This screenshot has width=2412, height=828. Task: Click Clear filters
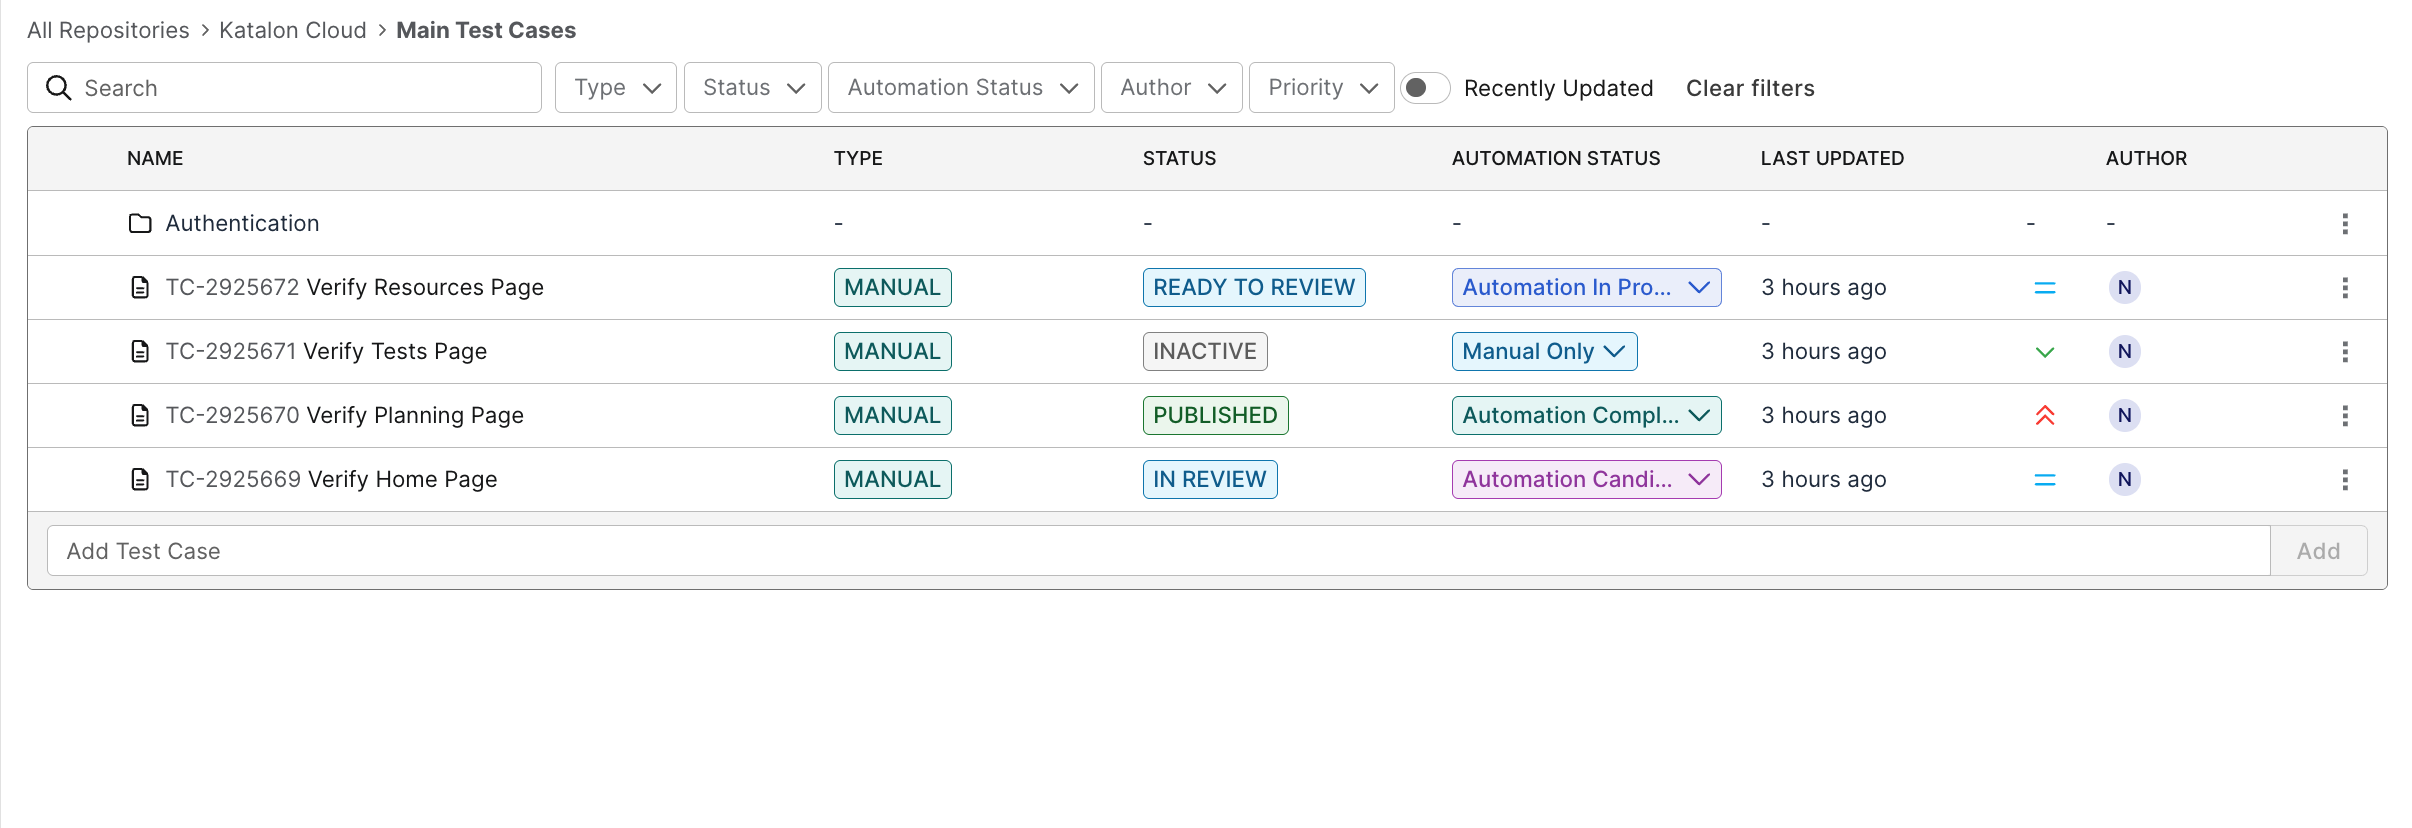[1750, 88]
